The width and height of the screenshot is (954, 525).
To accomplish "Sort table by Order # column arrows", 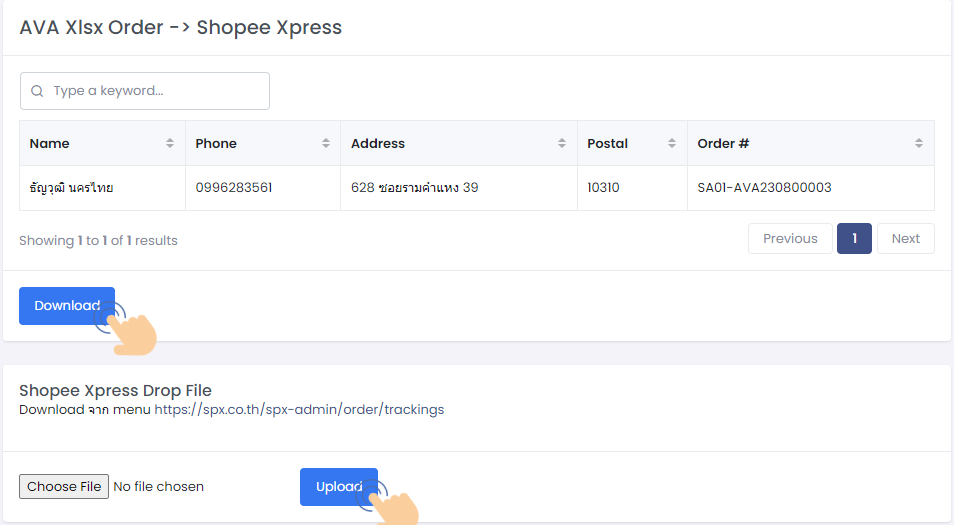I will (x=918, y=144).
